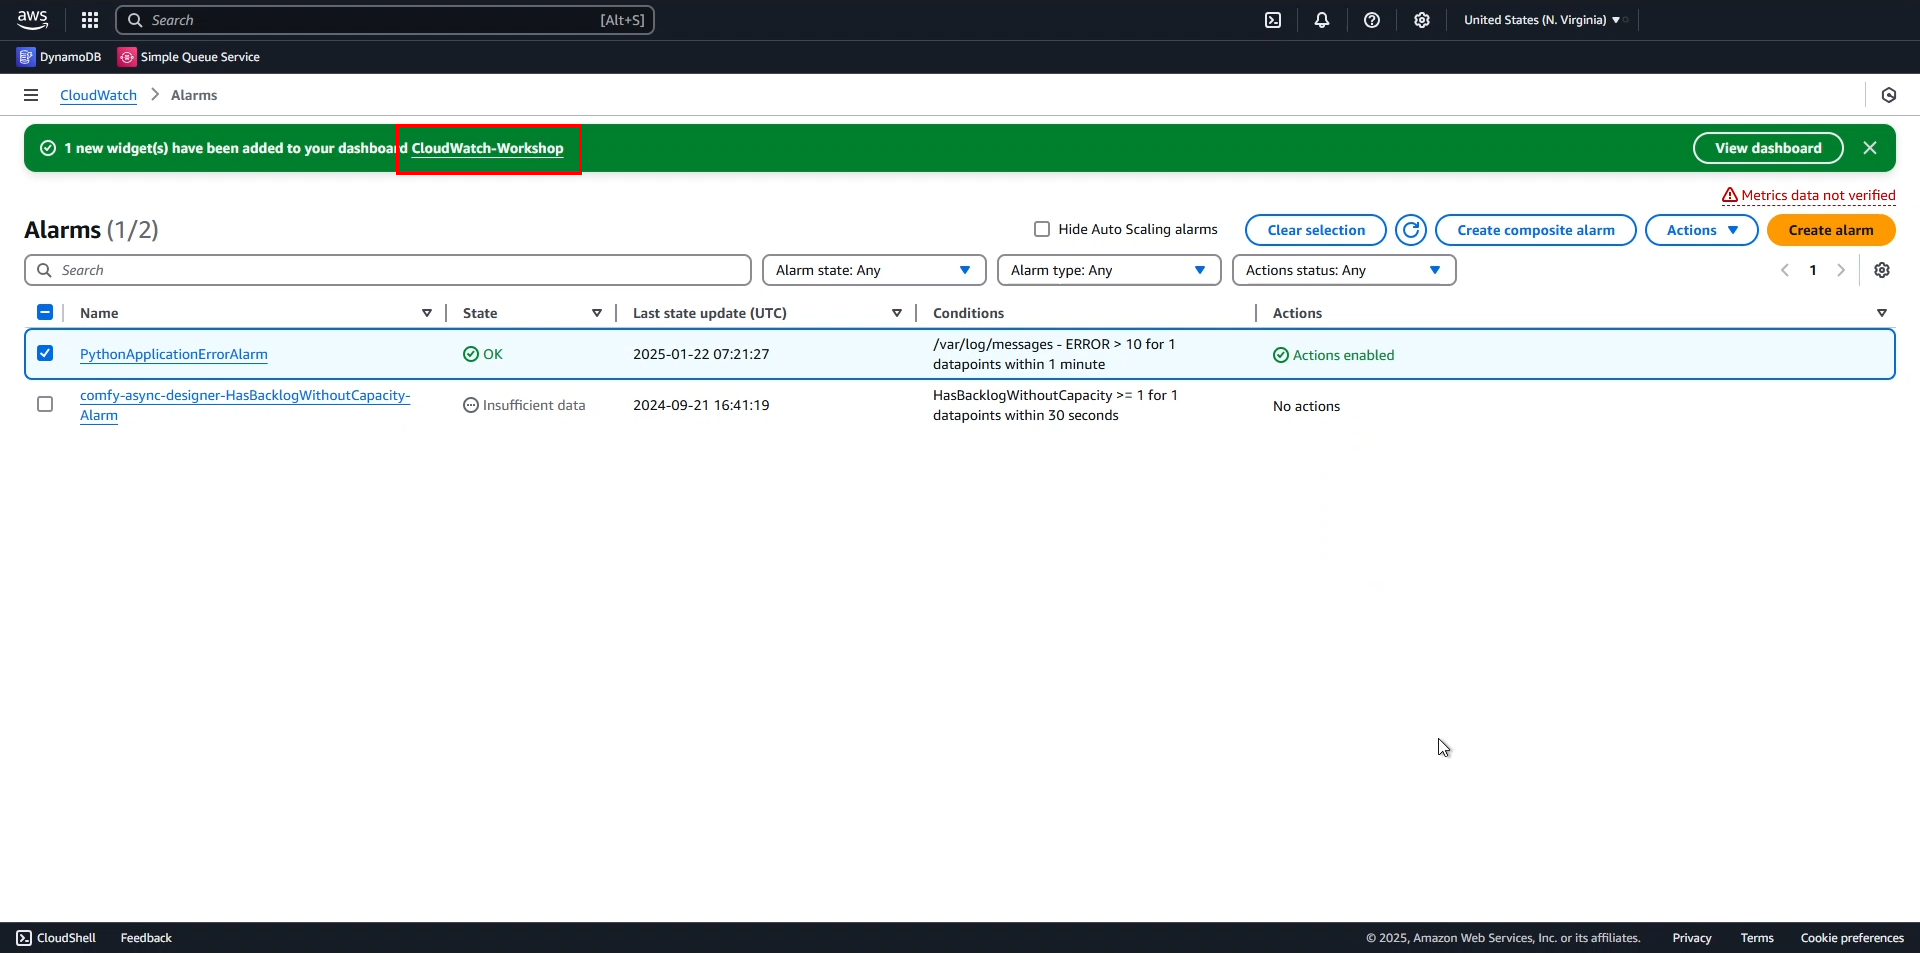Viewport: 1920px width, 953px height.
Task: Open the Alarm state filter dropdown
Action: tap(874, 270)
